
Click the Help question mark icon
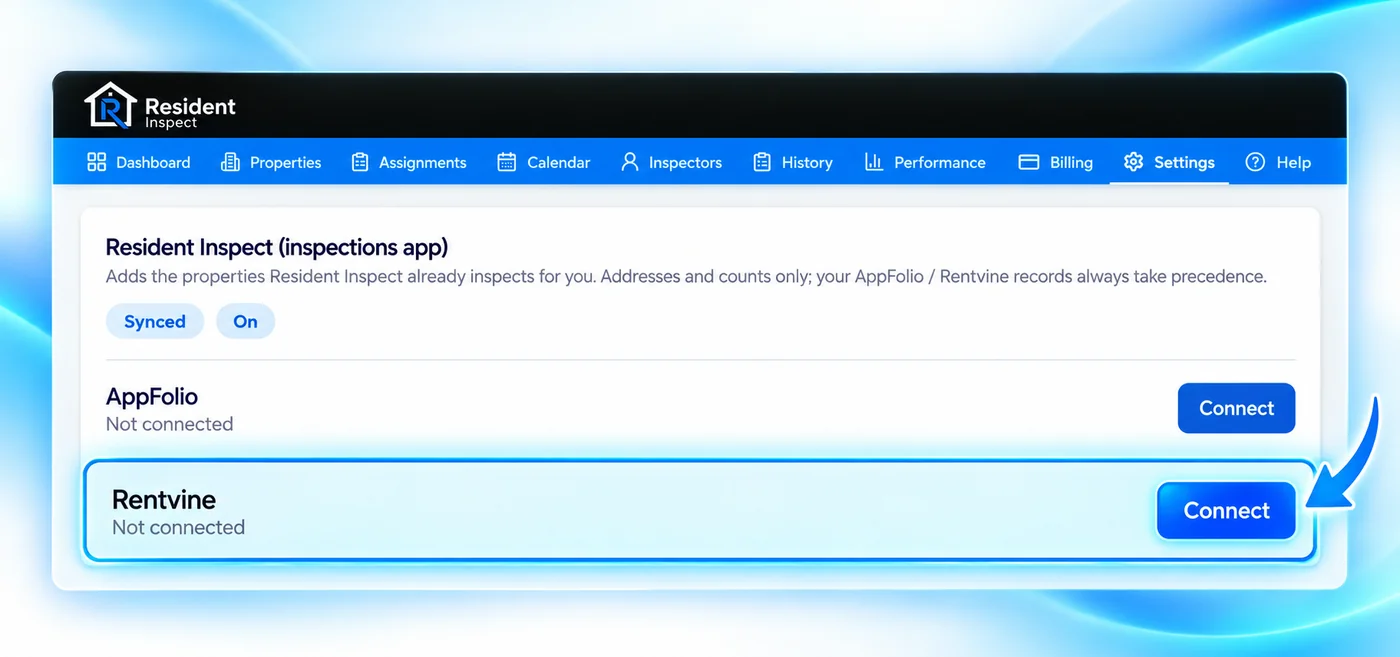coord(1255,162)
